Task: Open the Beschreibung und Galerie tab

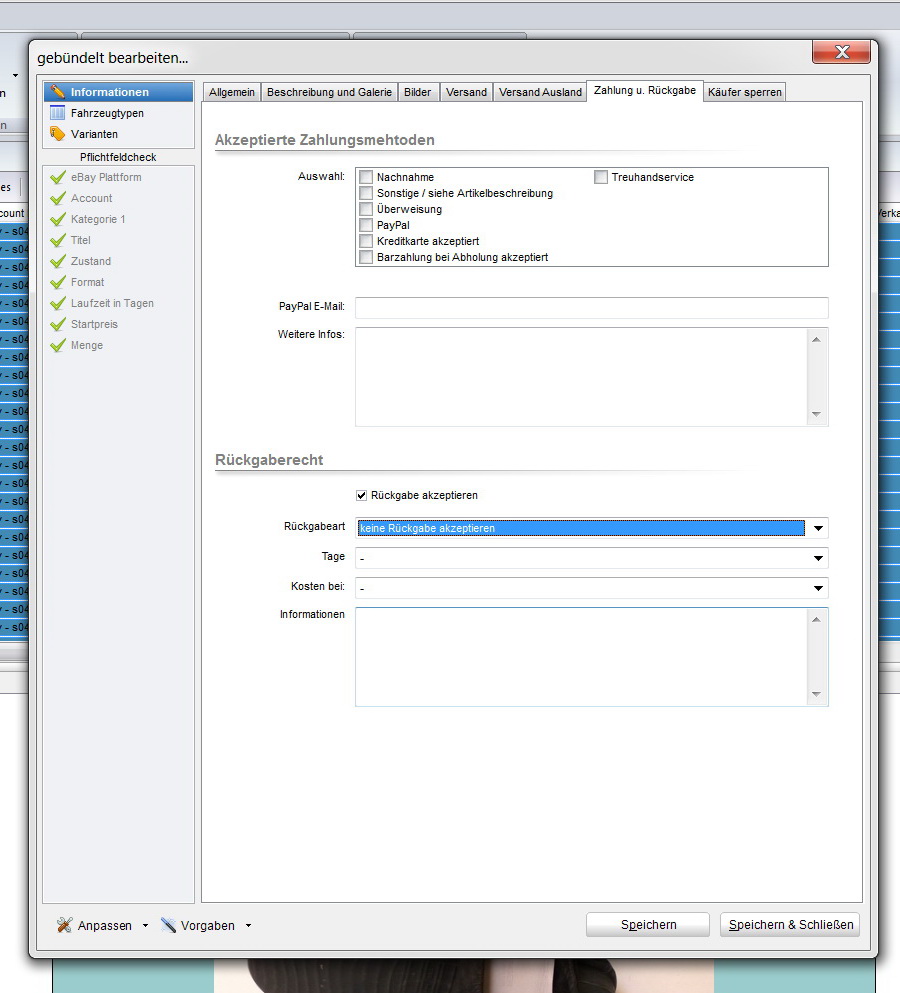Action: coord(328,92)
